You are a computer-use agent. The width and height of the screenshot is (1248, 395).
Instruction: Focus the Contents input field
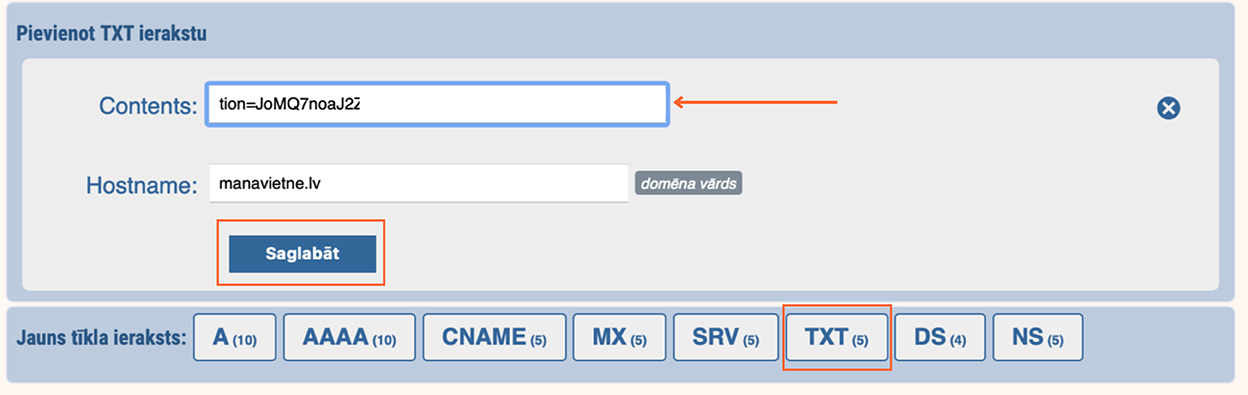[x=437, y=104]
